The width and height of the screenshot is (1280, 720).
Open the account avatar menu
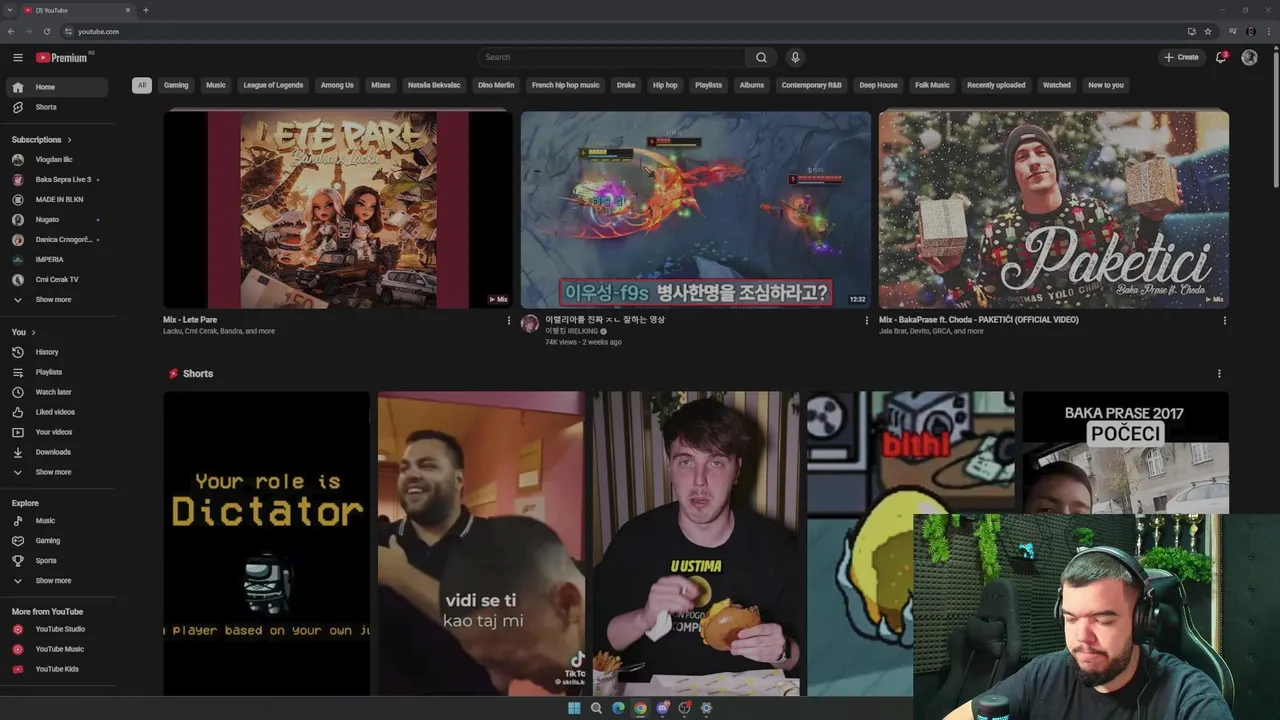pyautogui.click(x=1249, y=57)
